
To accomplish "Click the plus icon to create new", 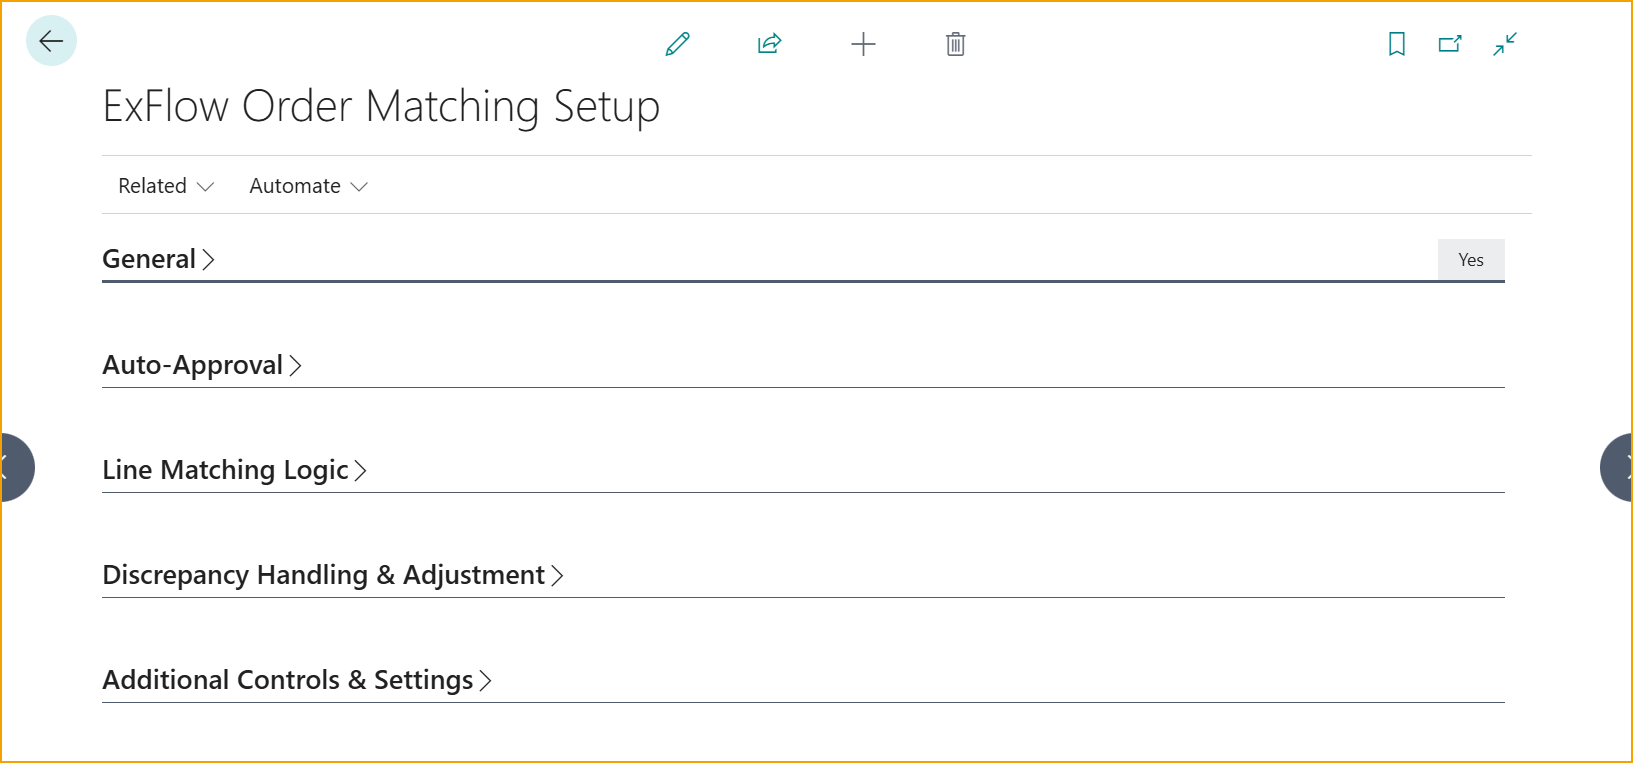I will click(x=863, y=44).
